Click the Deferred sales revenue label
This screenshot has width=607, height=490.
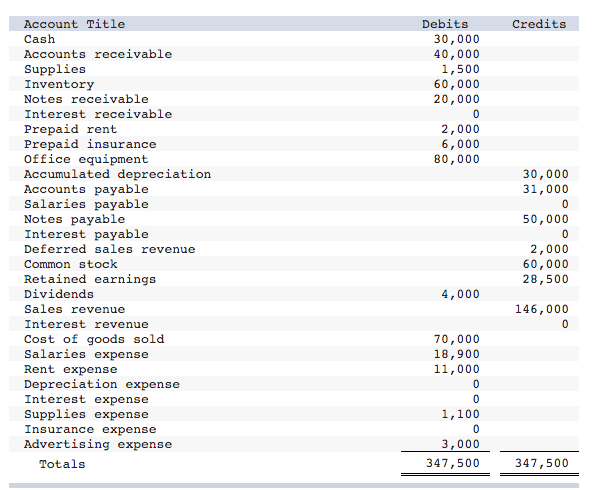point(110,249)
